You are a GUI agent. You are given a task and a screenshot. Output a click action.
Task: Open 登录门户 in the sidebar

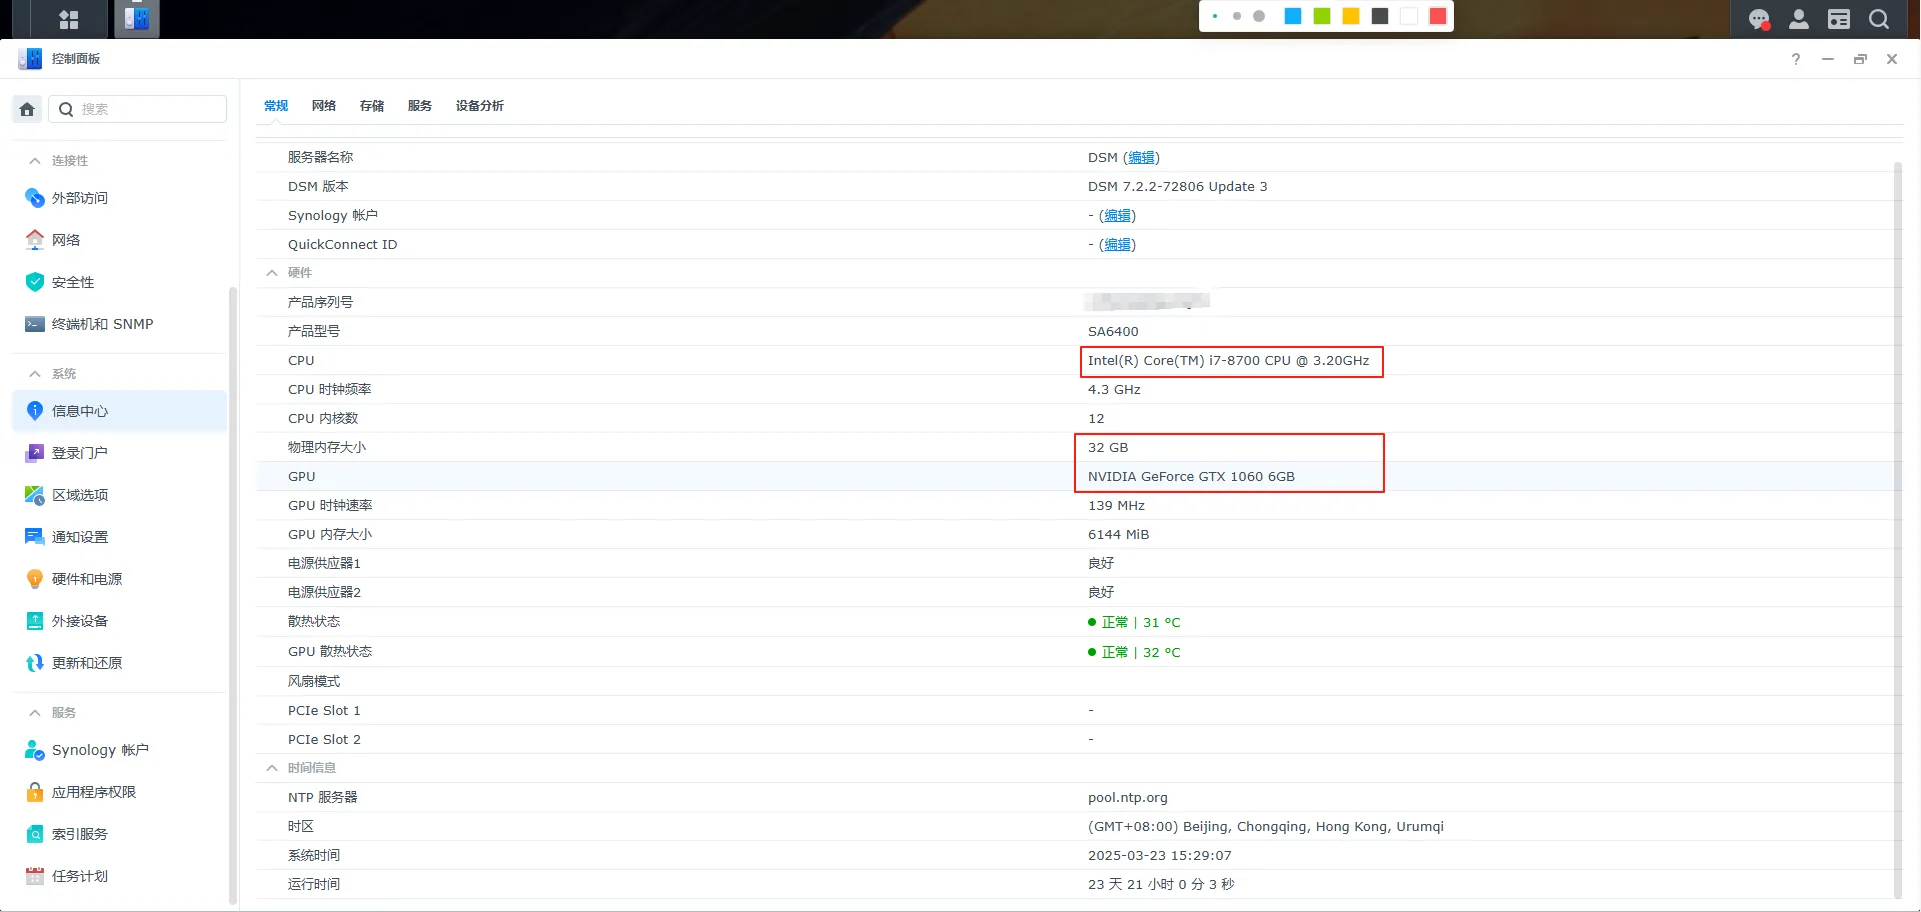point(120,453)
